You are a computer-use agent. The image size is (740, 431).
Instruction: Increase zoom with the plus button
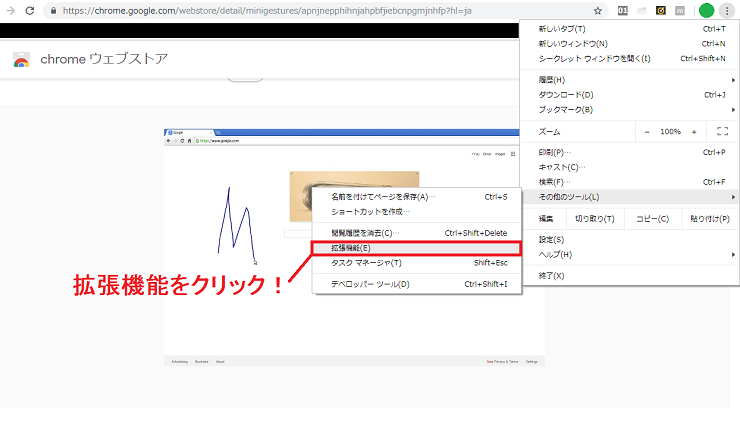[694, 132]
